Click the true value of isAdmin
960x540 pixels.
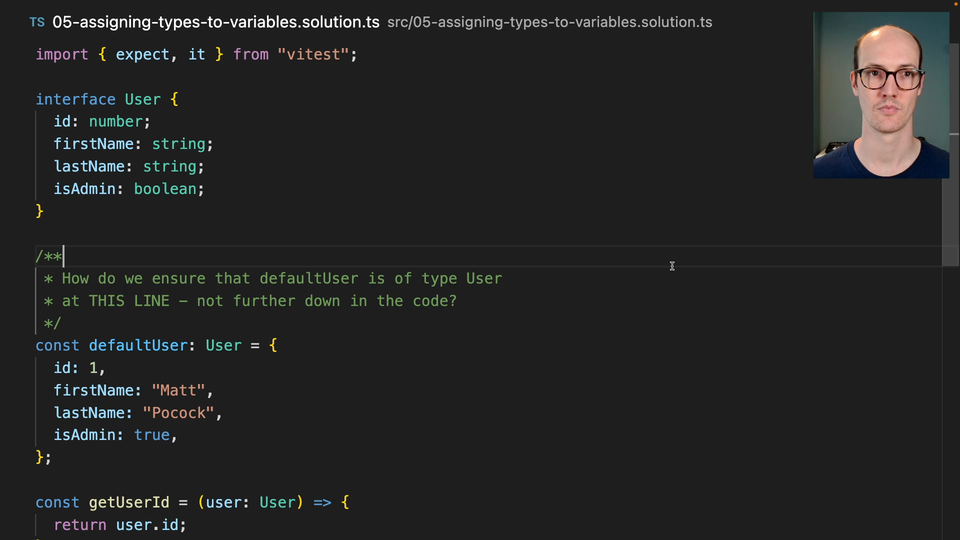pyautogui.click(x=152, y=435)
